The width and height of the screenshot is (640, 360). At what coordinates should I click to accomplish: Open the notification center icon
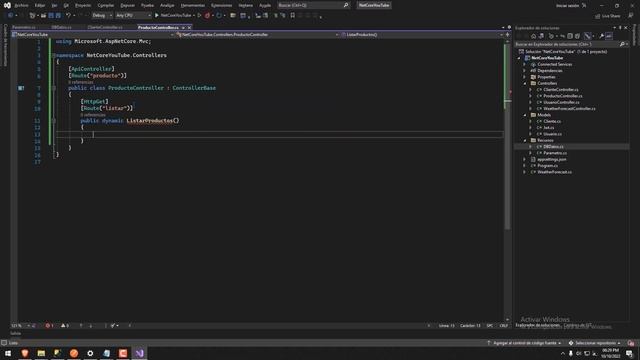tap(629, 353)
